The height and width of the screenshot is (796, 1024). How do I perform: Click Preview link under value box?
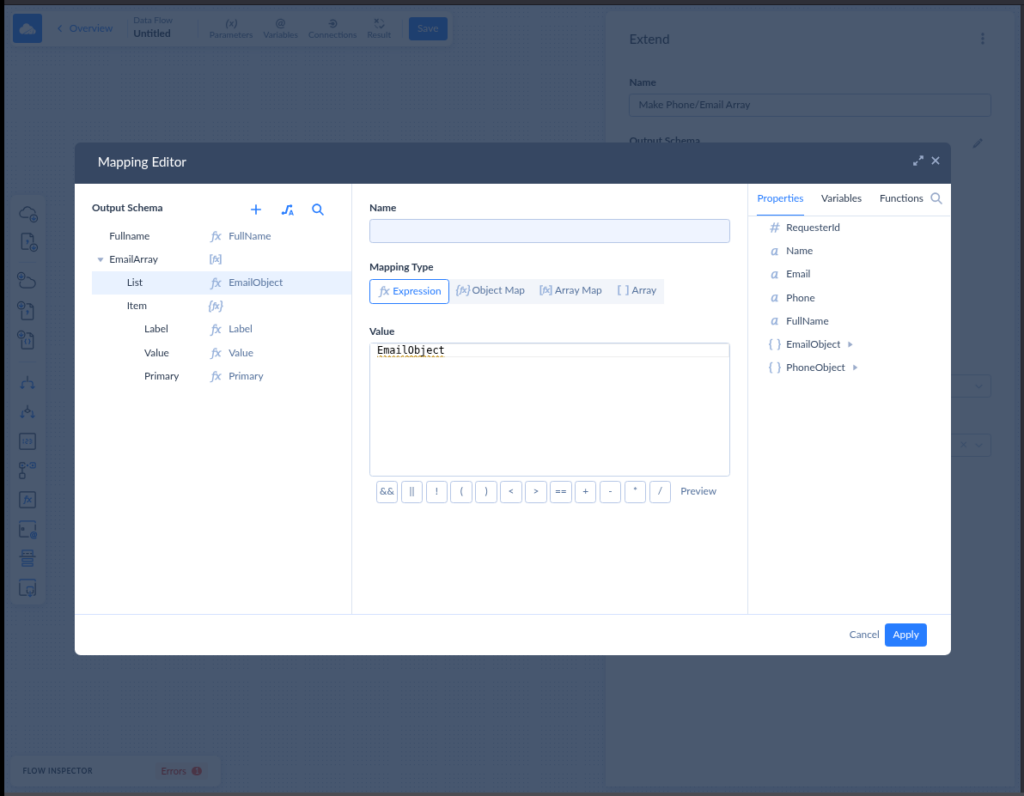[x=698, y=492]
